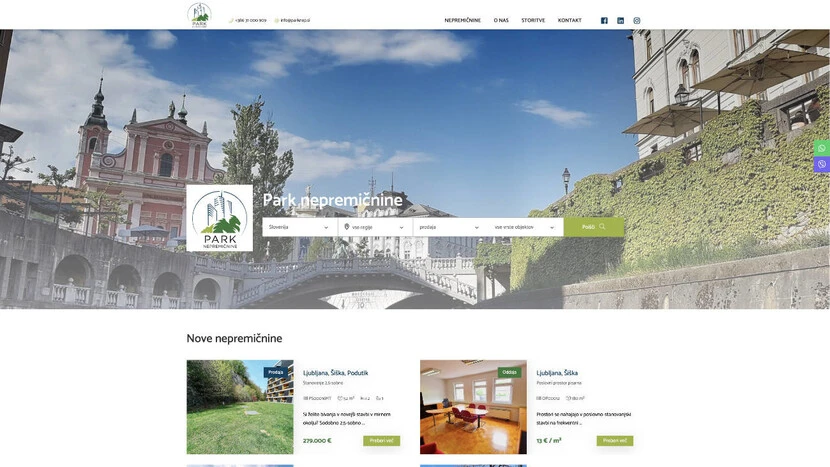Image resolution: width=830 pixels, height=467 pixels.
Task: Open the Instagram profile icon
Action: click(637, 21)
